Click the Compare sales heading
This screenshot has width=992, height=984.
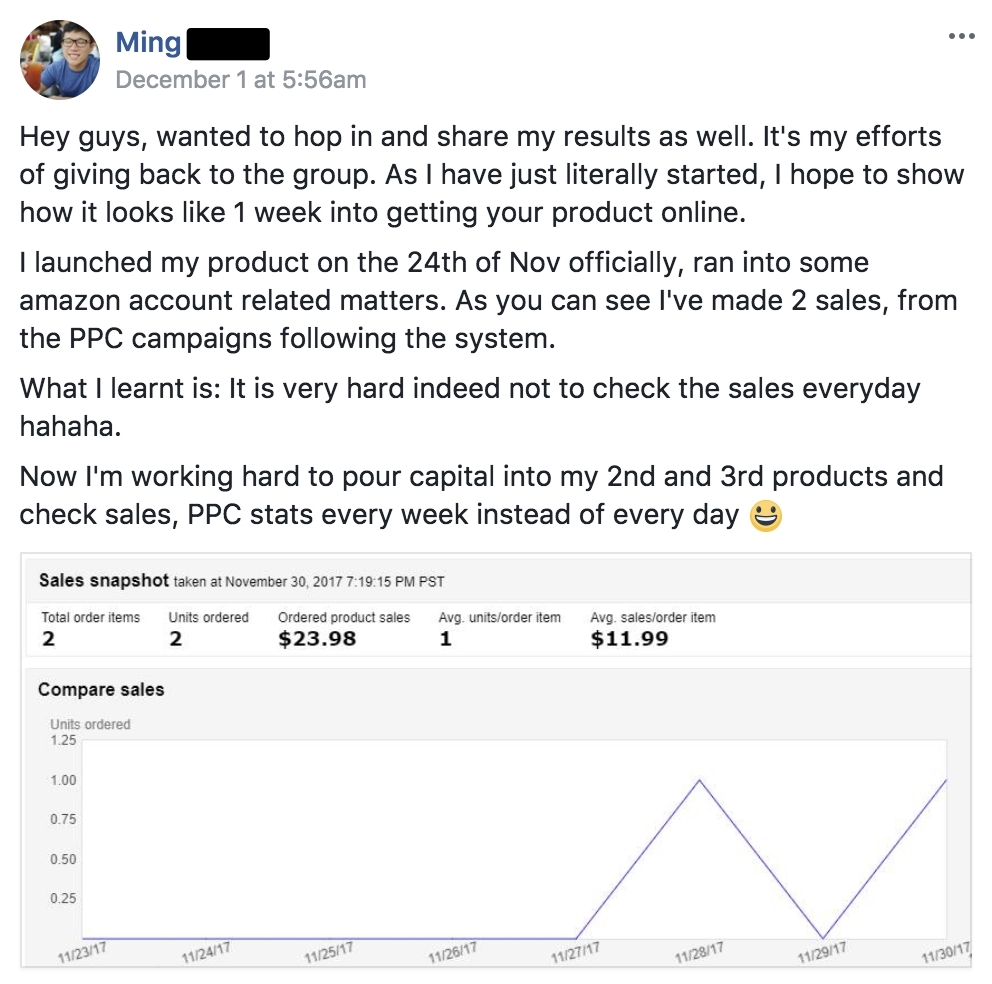(101, 690)
